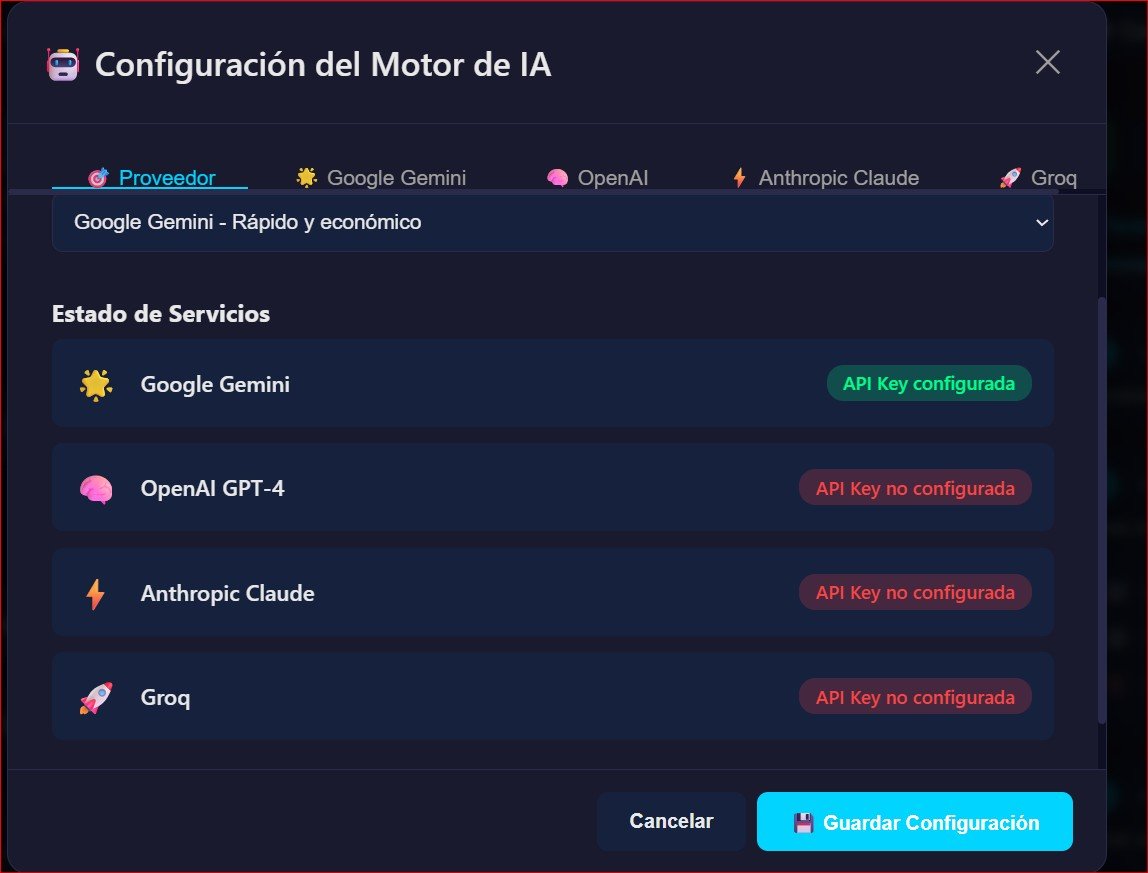Click the chevron on the provider combo box
The height and width of the screenshot is (873, 1148).
(1041, 222)
